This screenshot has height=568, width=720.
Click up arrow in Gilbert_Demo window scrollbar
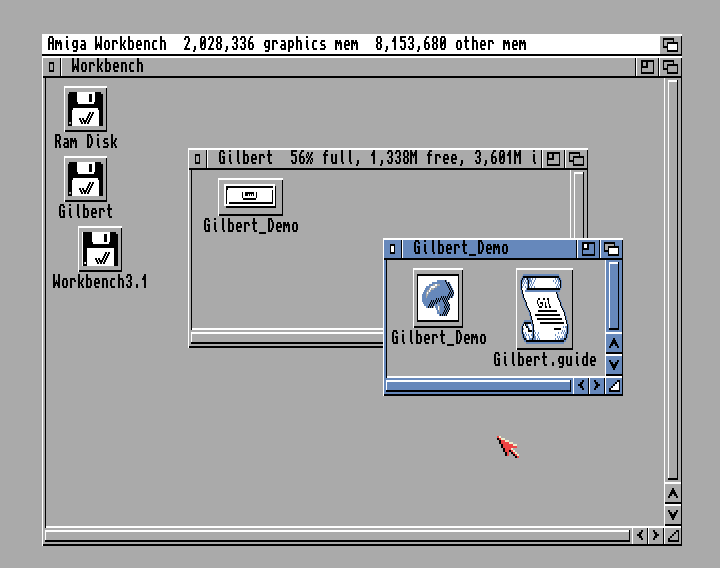coord(614,343)
